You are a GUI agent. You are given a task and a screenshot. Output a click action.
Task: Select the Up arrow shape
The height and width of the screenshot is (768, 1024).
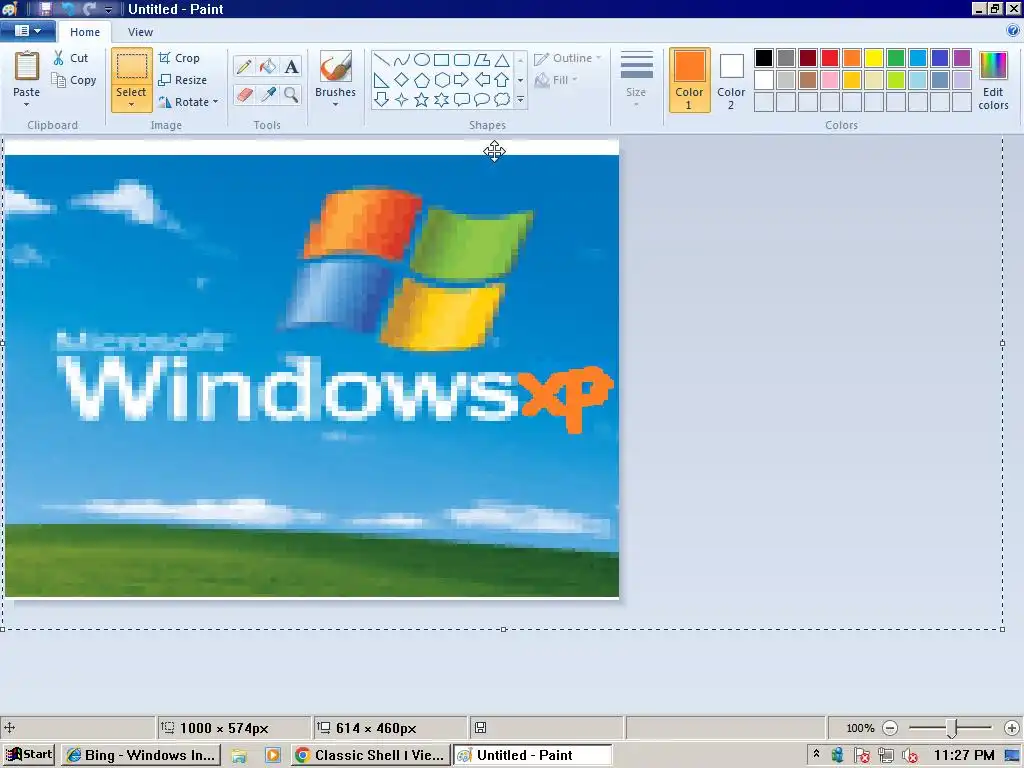point(502,80)
